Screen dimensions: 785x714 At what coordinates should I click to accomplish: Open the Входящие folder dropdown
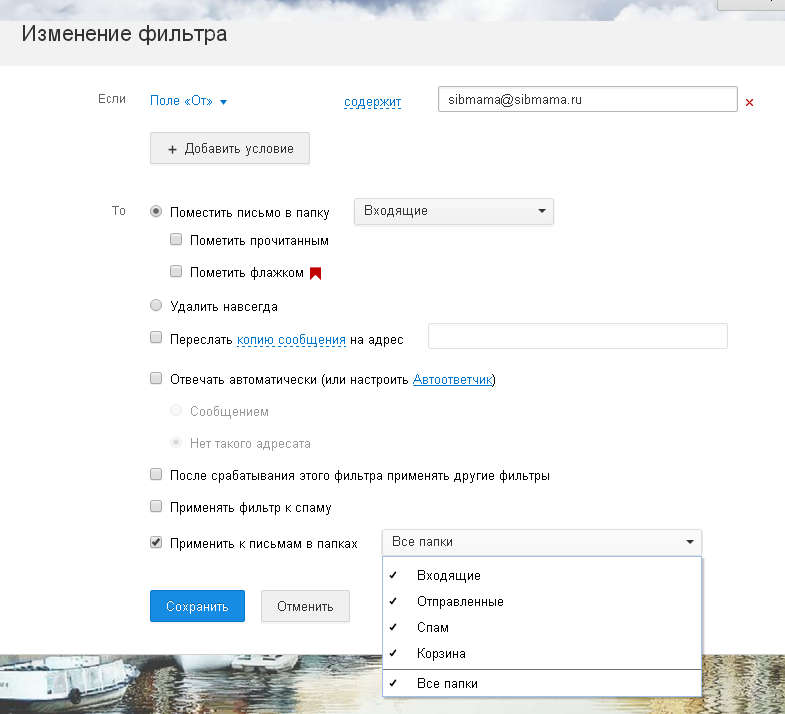454,211
